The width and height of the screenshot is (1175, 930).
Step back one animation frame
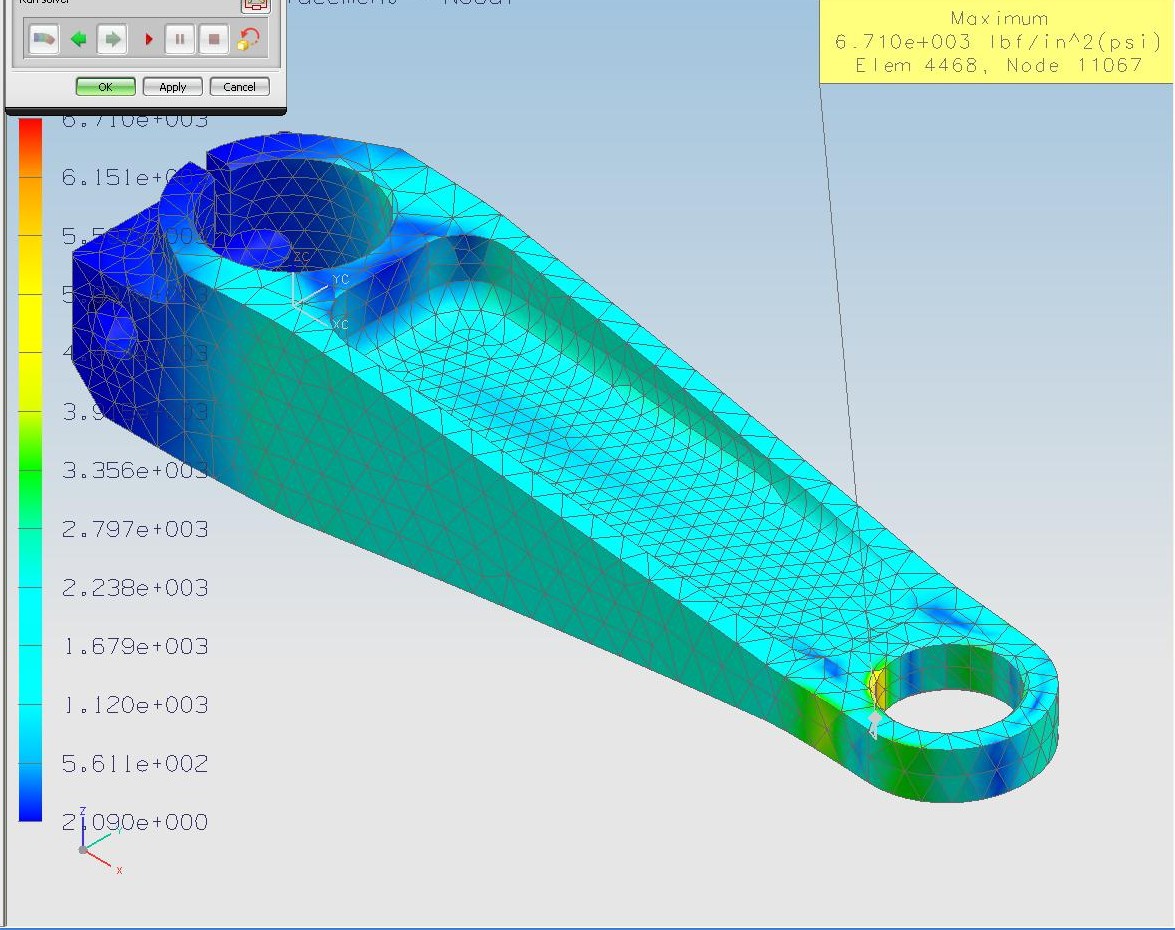80,38
